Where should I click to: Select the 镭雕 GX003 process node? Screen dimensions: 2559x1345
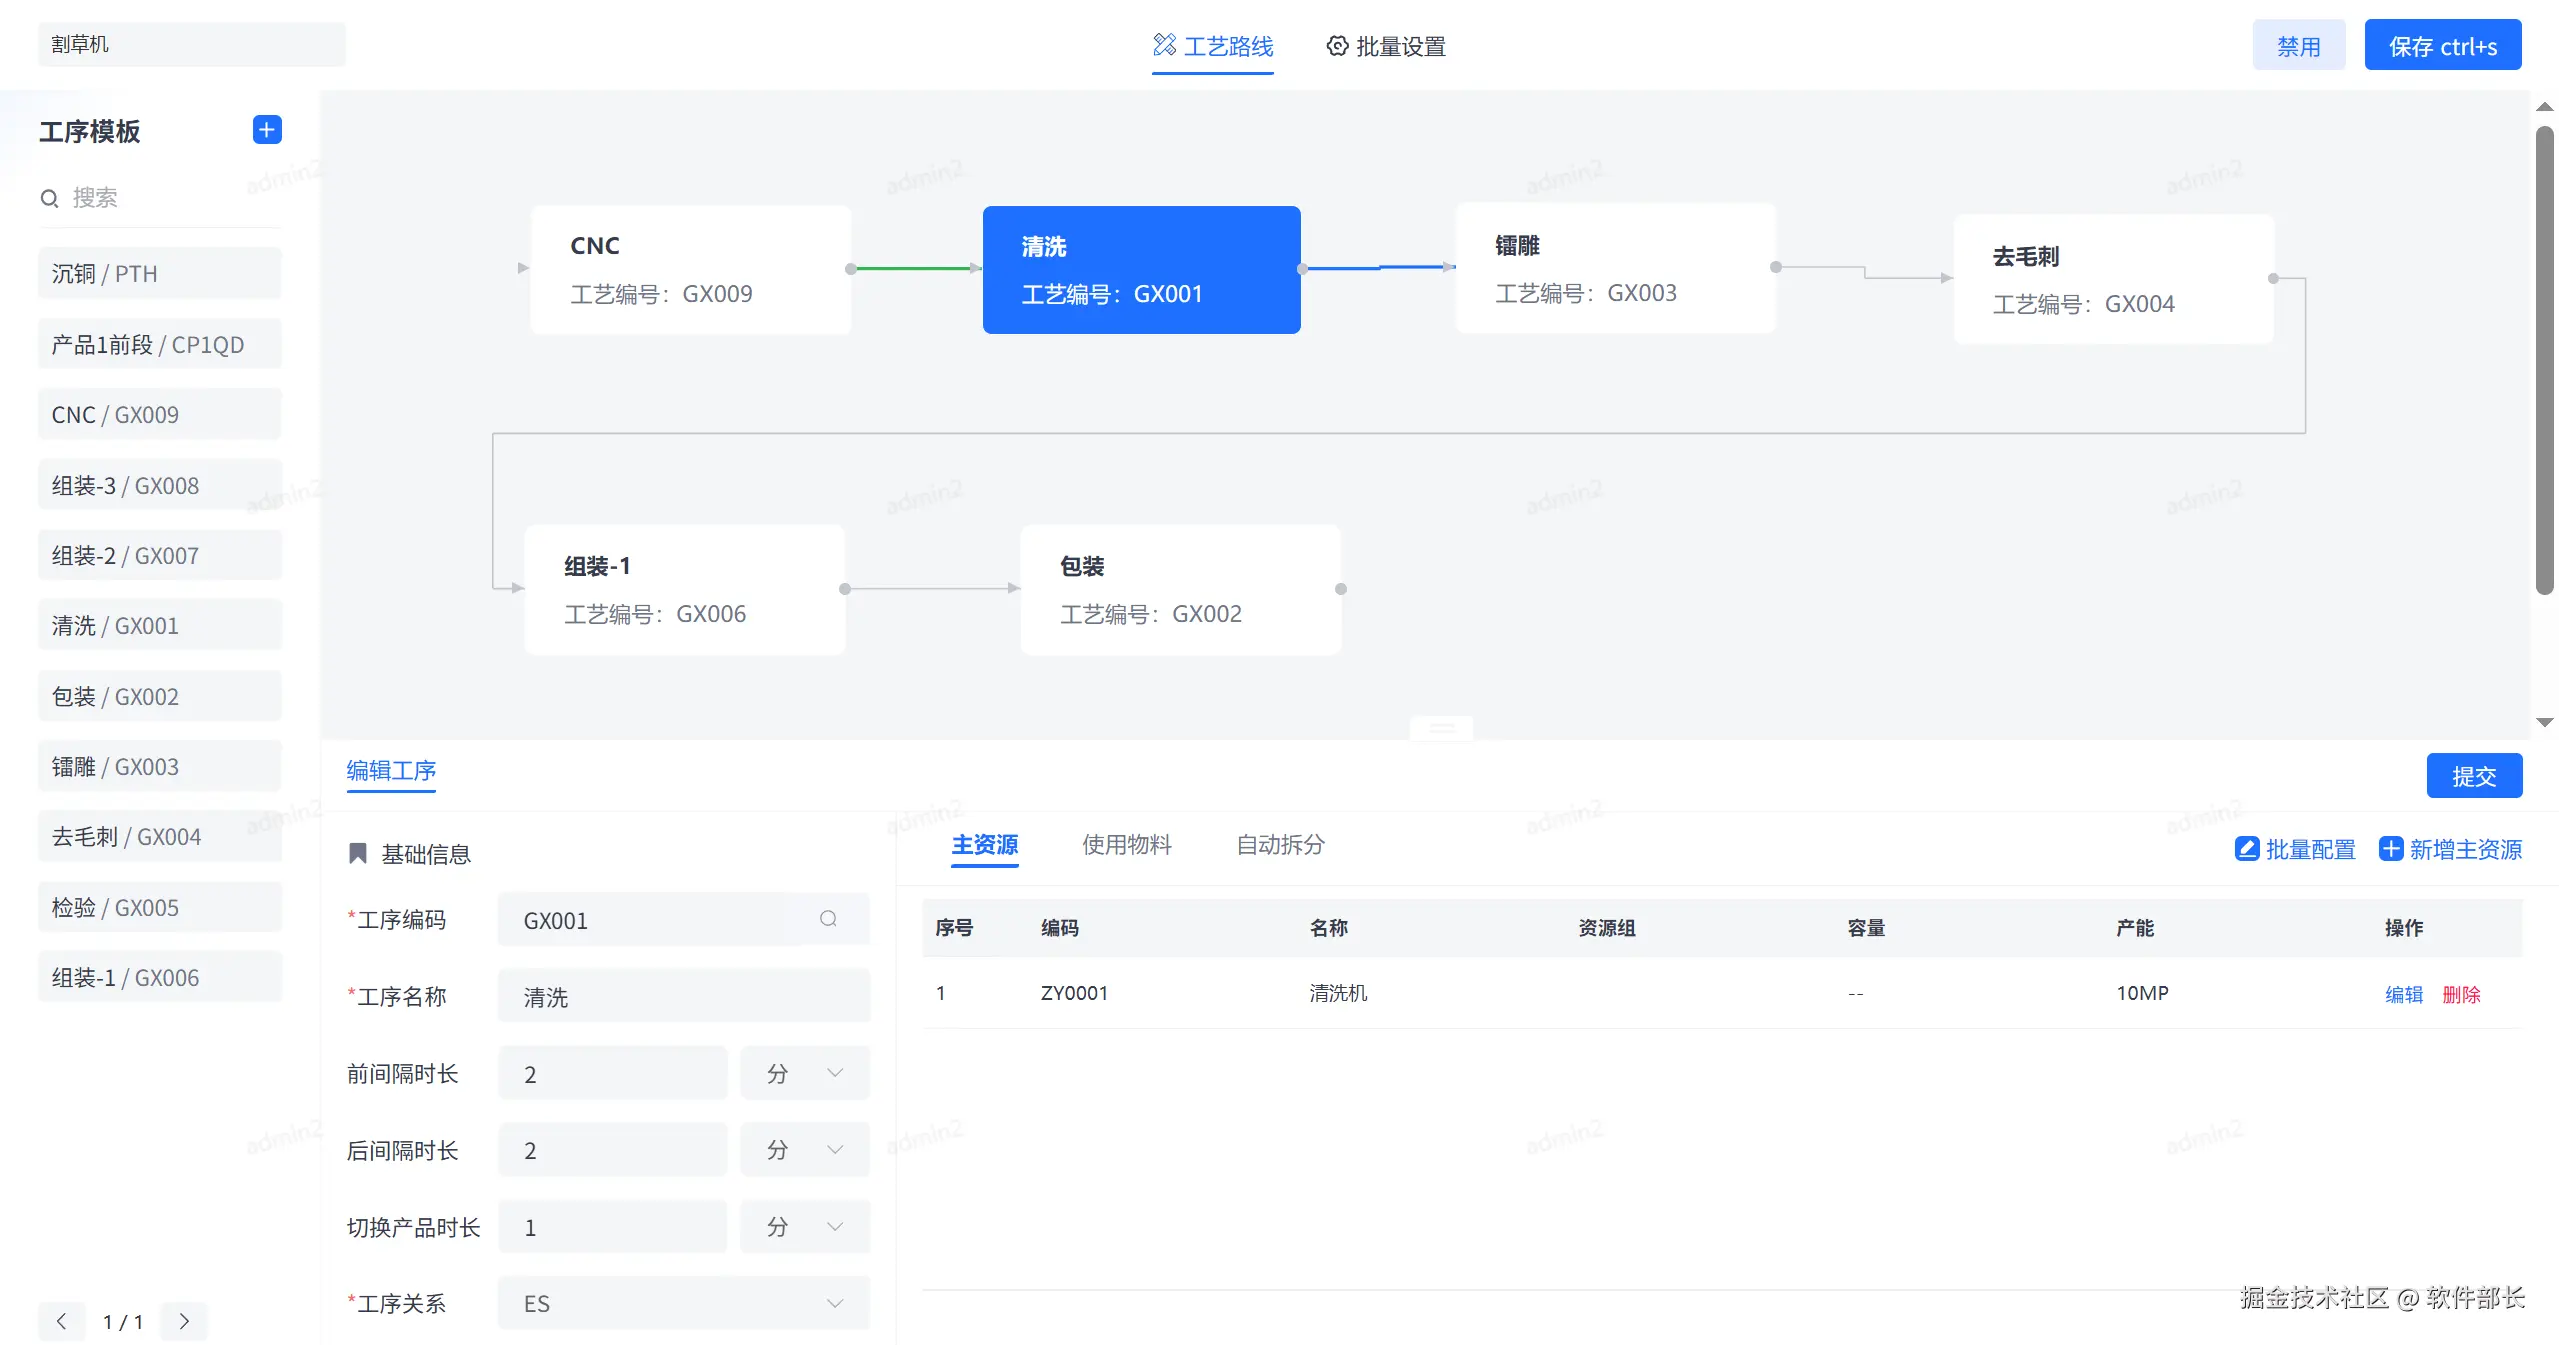(x=1615, y=268)
